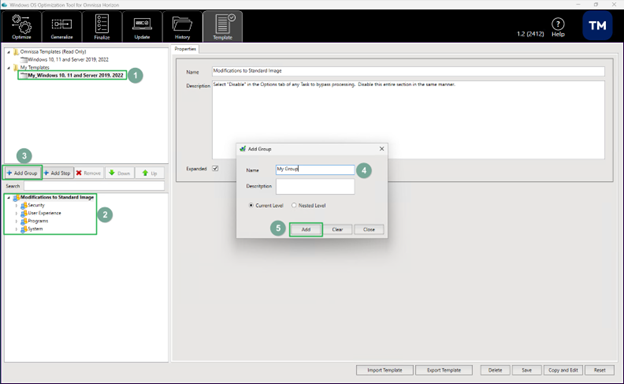Click Add in the Add Group dialog
The image size is (624, 384).
pos(306,230)
